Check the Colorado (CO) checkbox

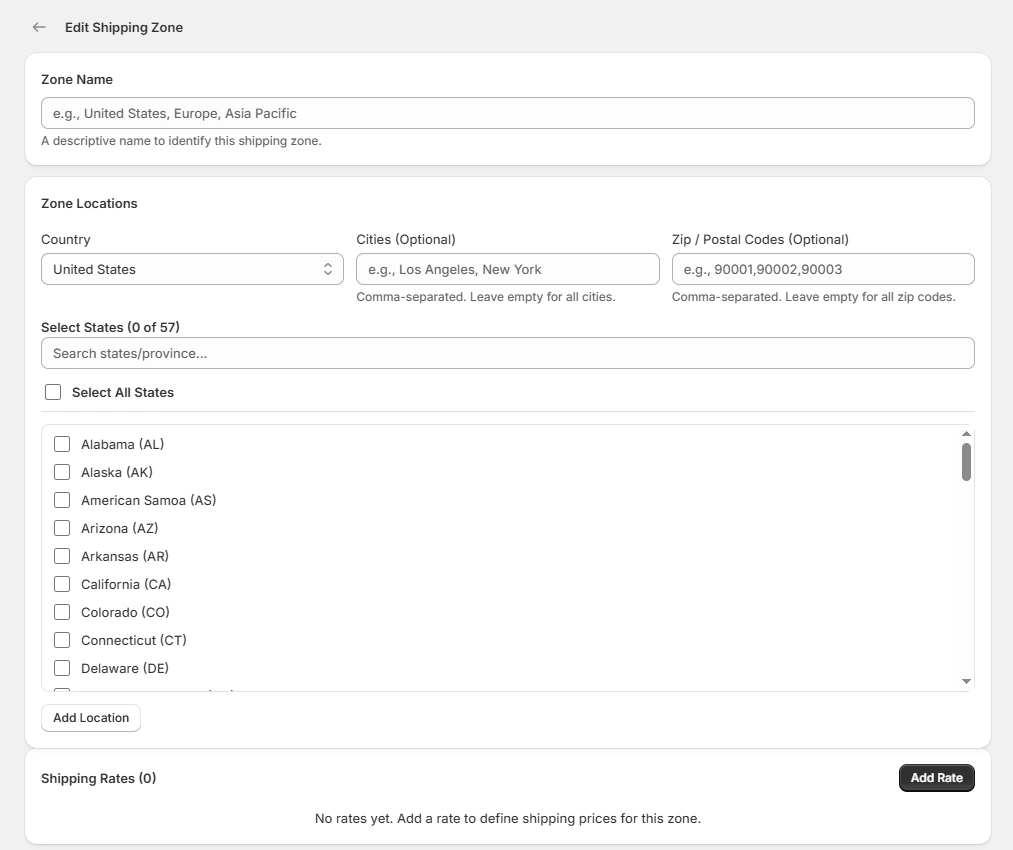62,612
